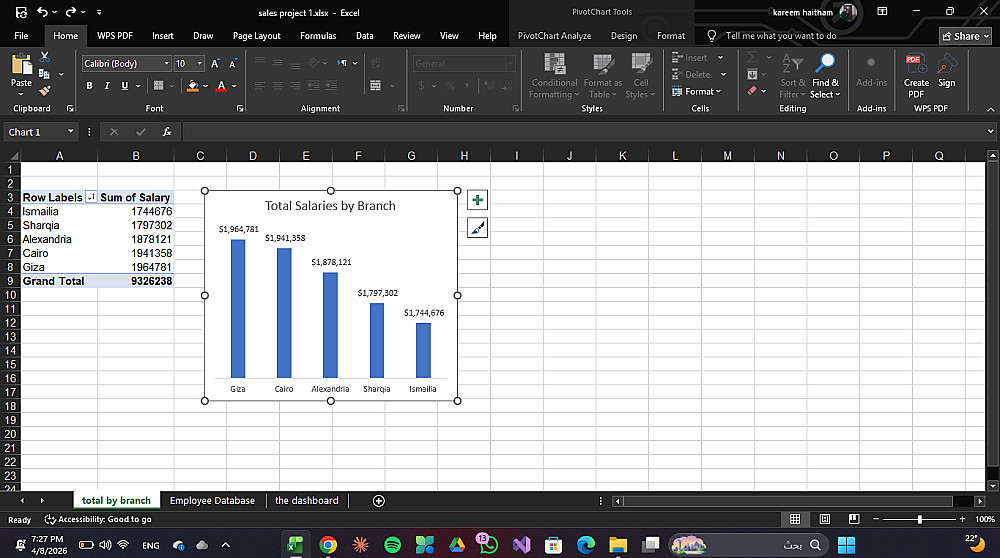1000x558 pixels.
Task: Click the Increase Font Size icon
Action: click(x=215, y=64)
